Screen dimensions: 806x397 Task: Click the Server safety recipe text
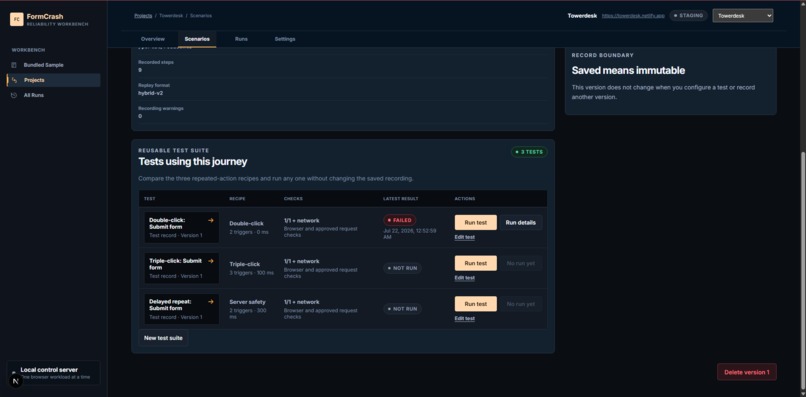247,302
